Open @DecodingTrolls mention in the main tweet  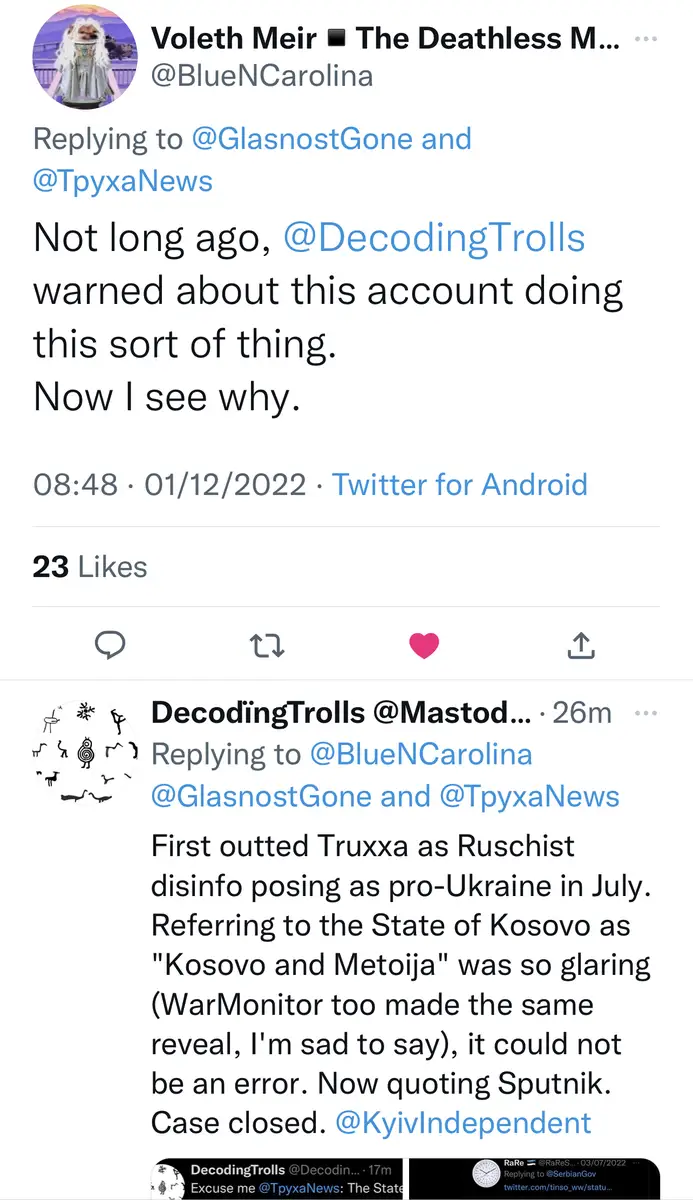pyautogui.click(x=435, y=238)
